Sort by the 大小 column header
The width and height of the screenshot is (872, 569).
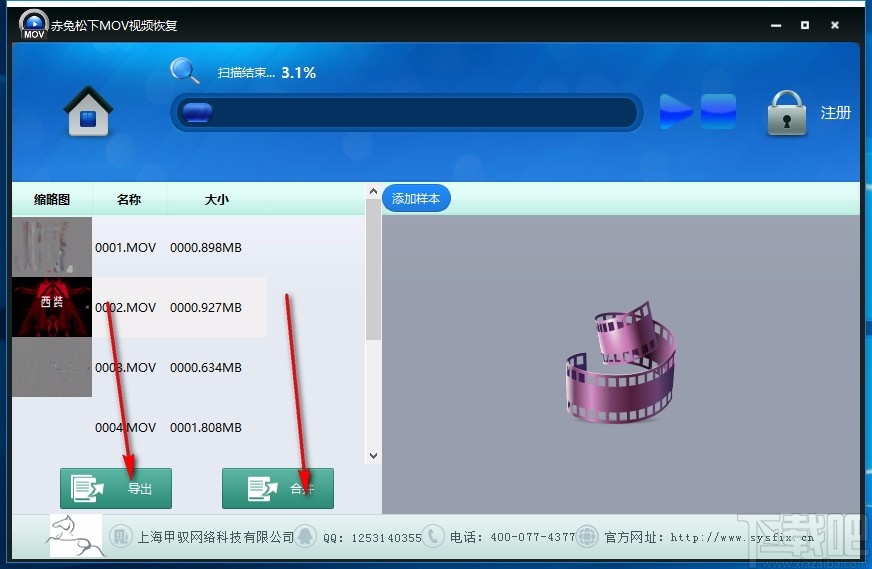[216, 199]
